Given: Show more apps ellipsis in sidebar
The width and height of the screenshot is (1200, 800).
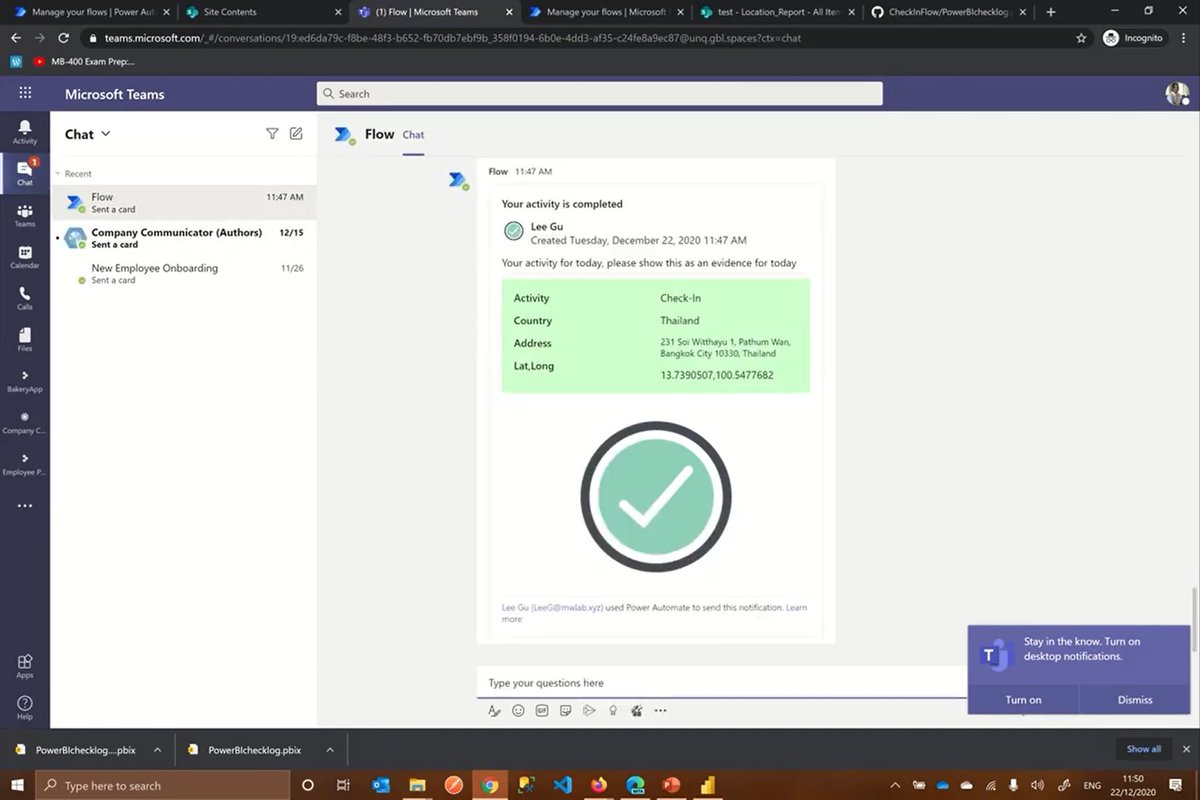Looking at the screenshot, I should click(25, 506).
